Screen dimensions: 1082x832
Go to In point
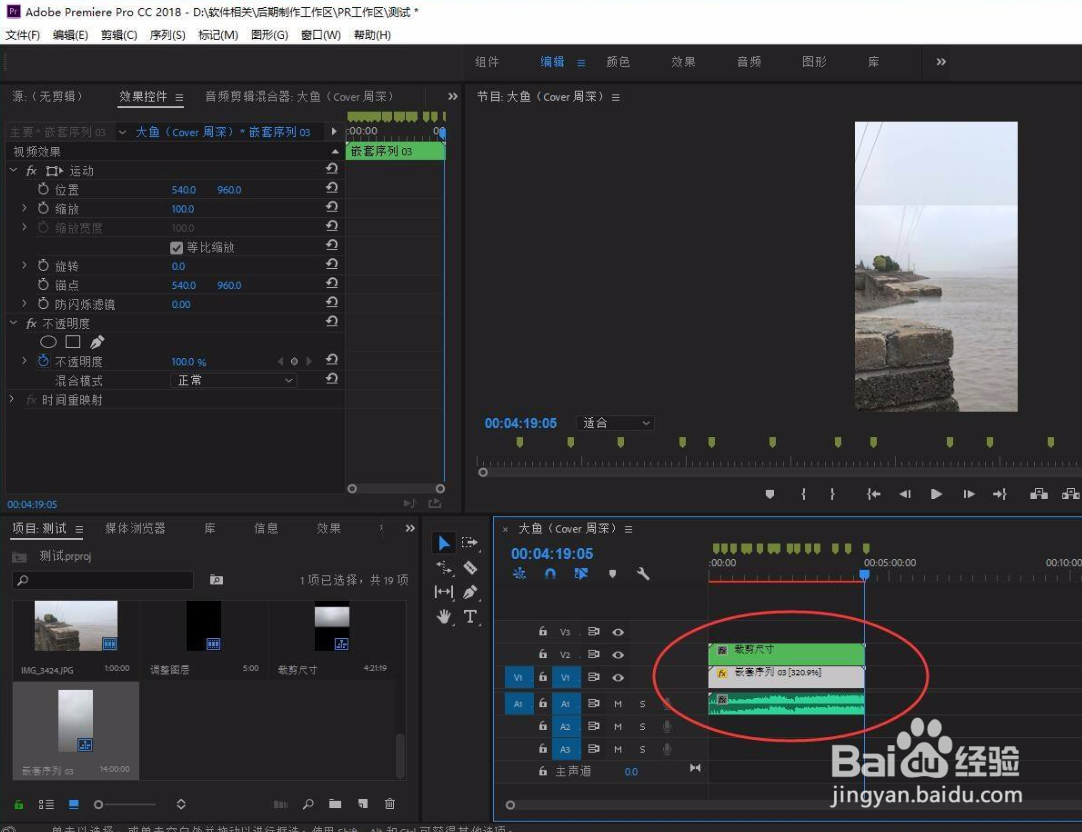pos(873,494)
